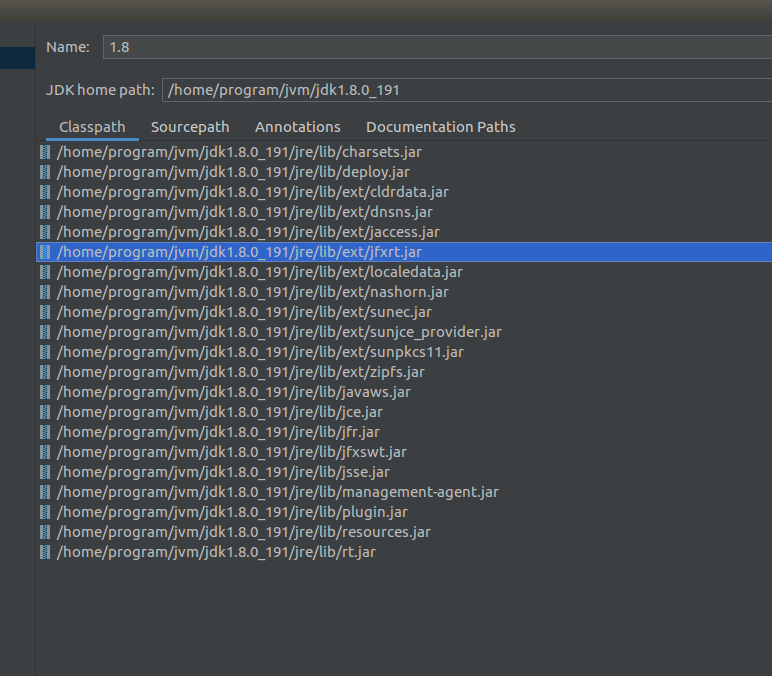
Task: Click the jar icon for the highlighted jfxrt.jar
Action: 45,252
